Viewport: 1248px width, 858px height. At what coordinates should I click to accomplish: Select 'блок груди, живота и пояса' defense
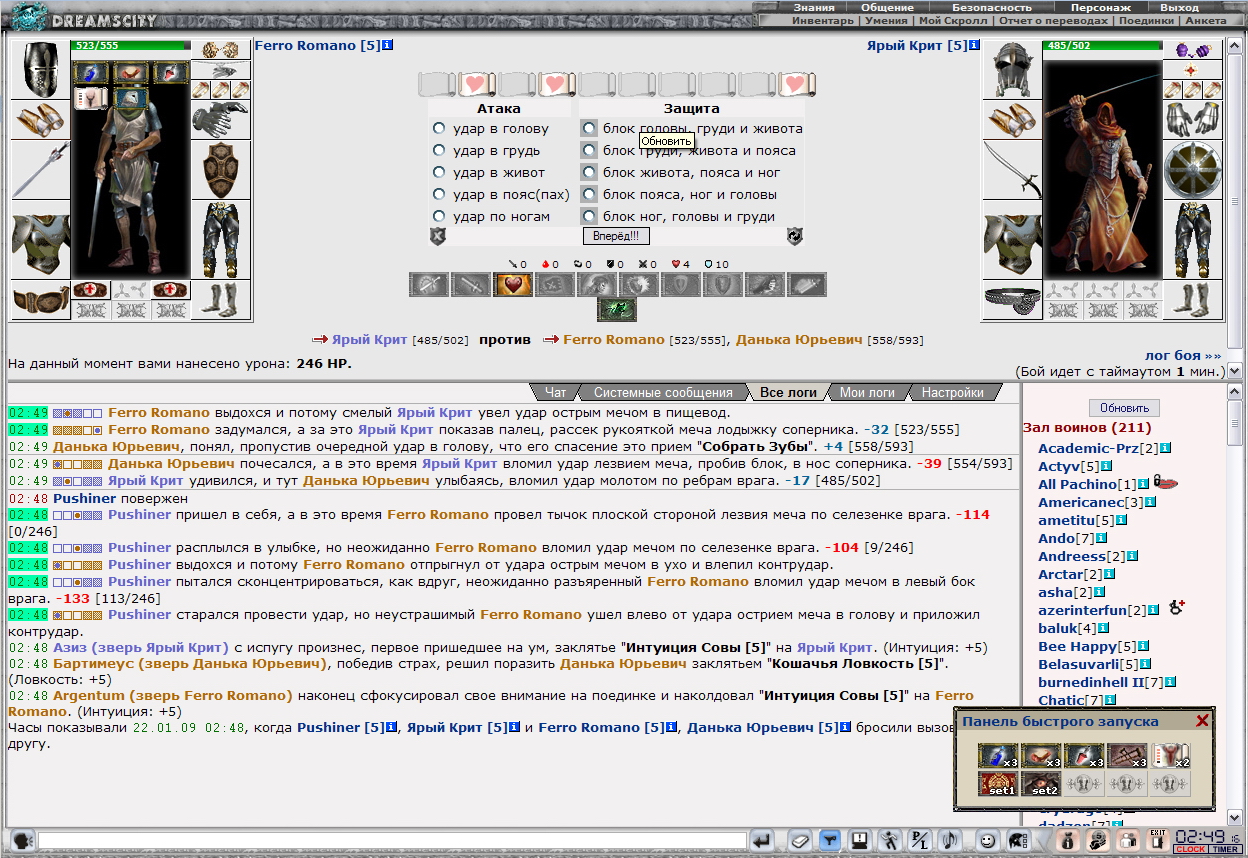coord(590,151)
